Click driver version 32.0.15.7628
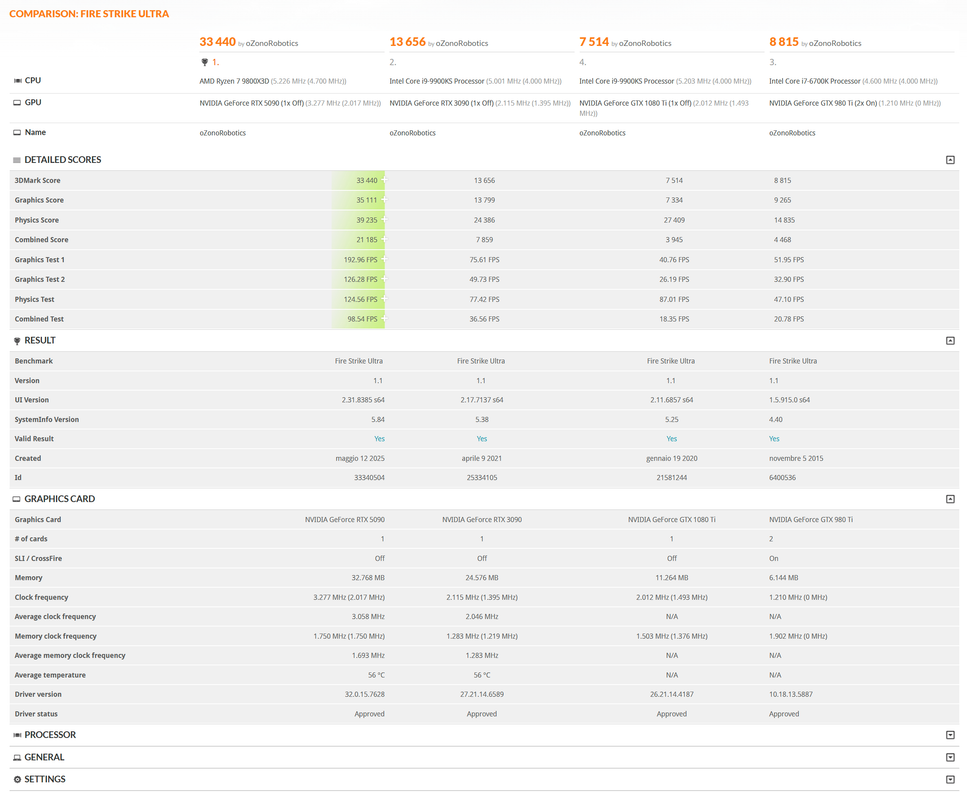The height and width of the screenshot is (800, 967). (364, 695)
